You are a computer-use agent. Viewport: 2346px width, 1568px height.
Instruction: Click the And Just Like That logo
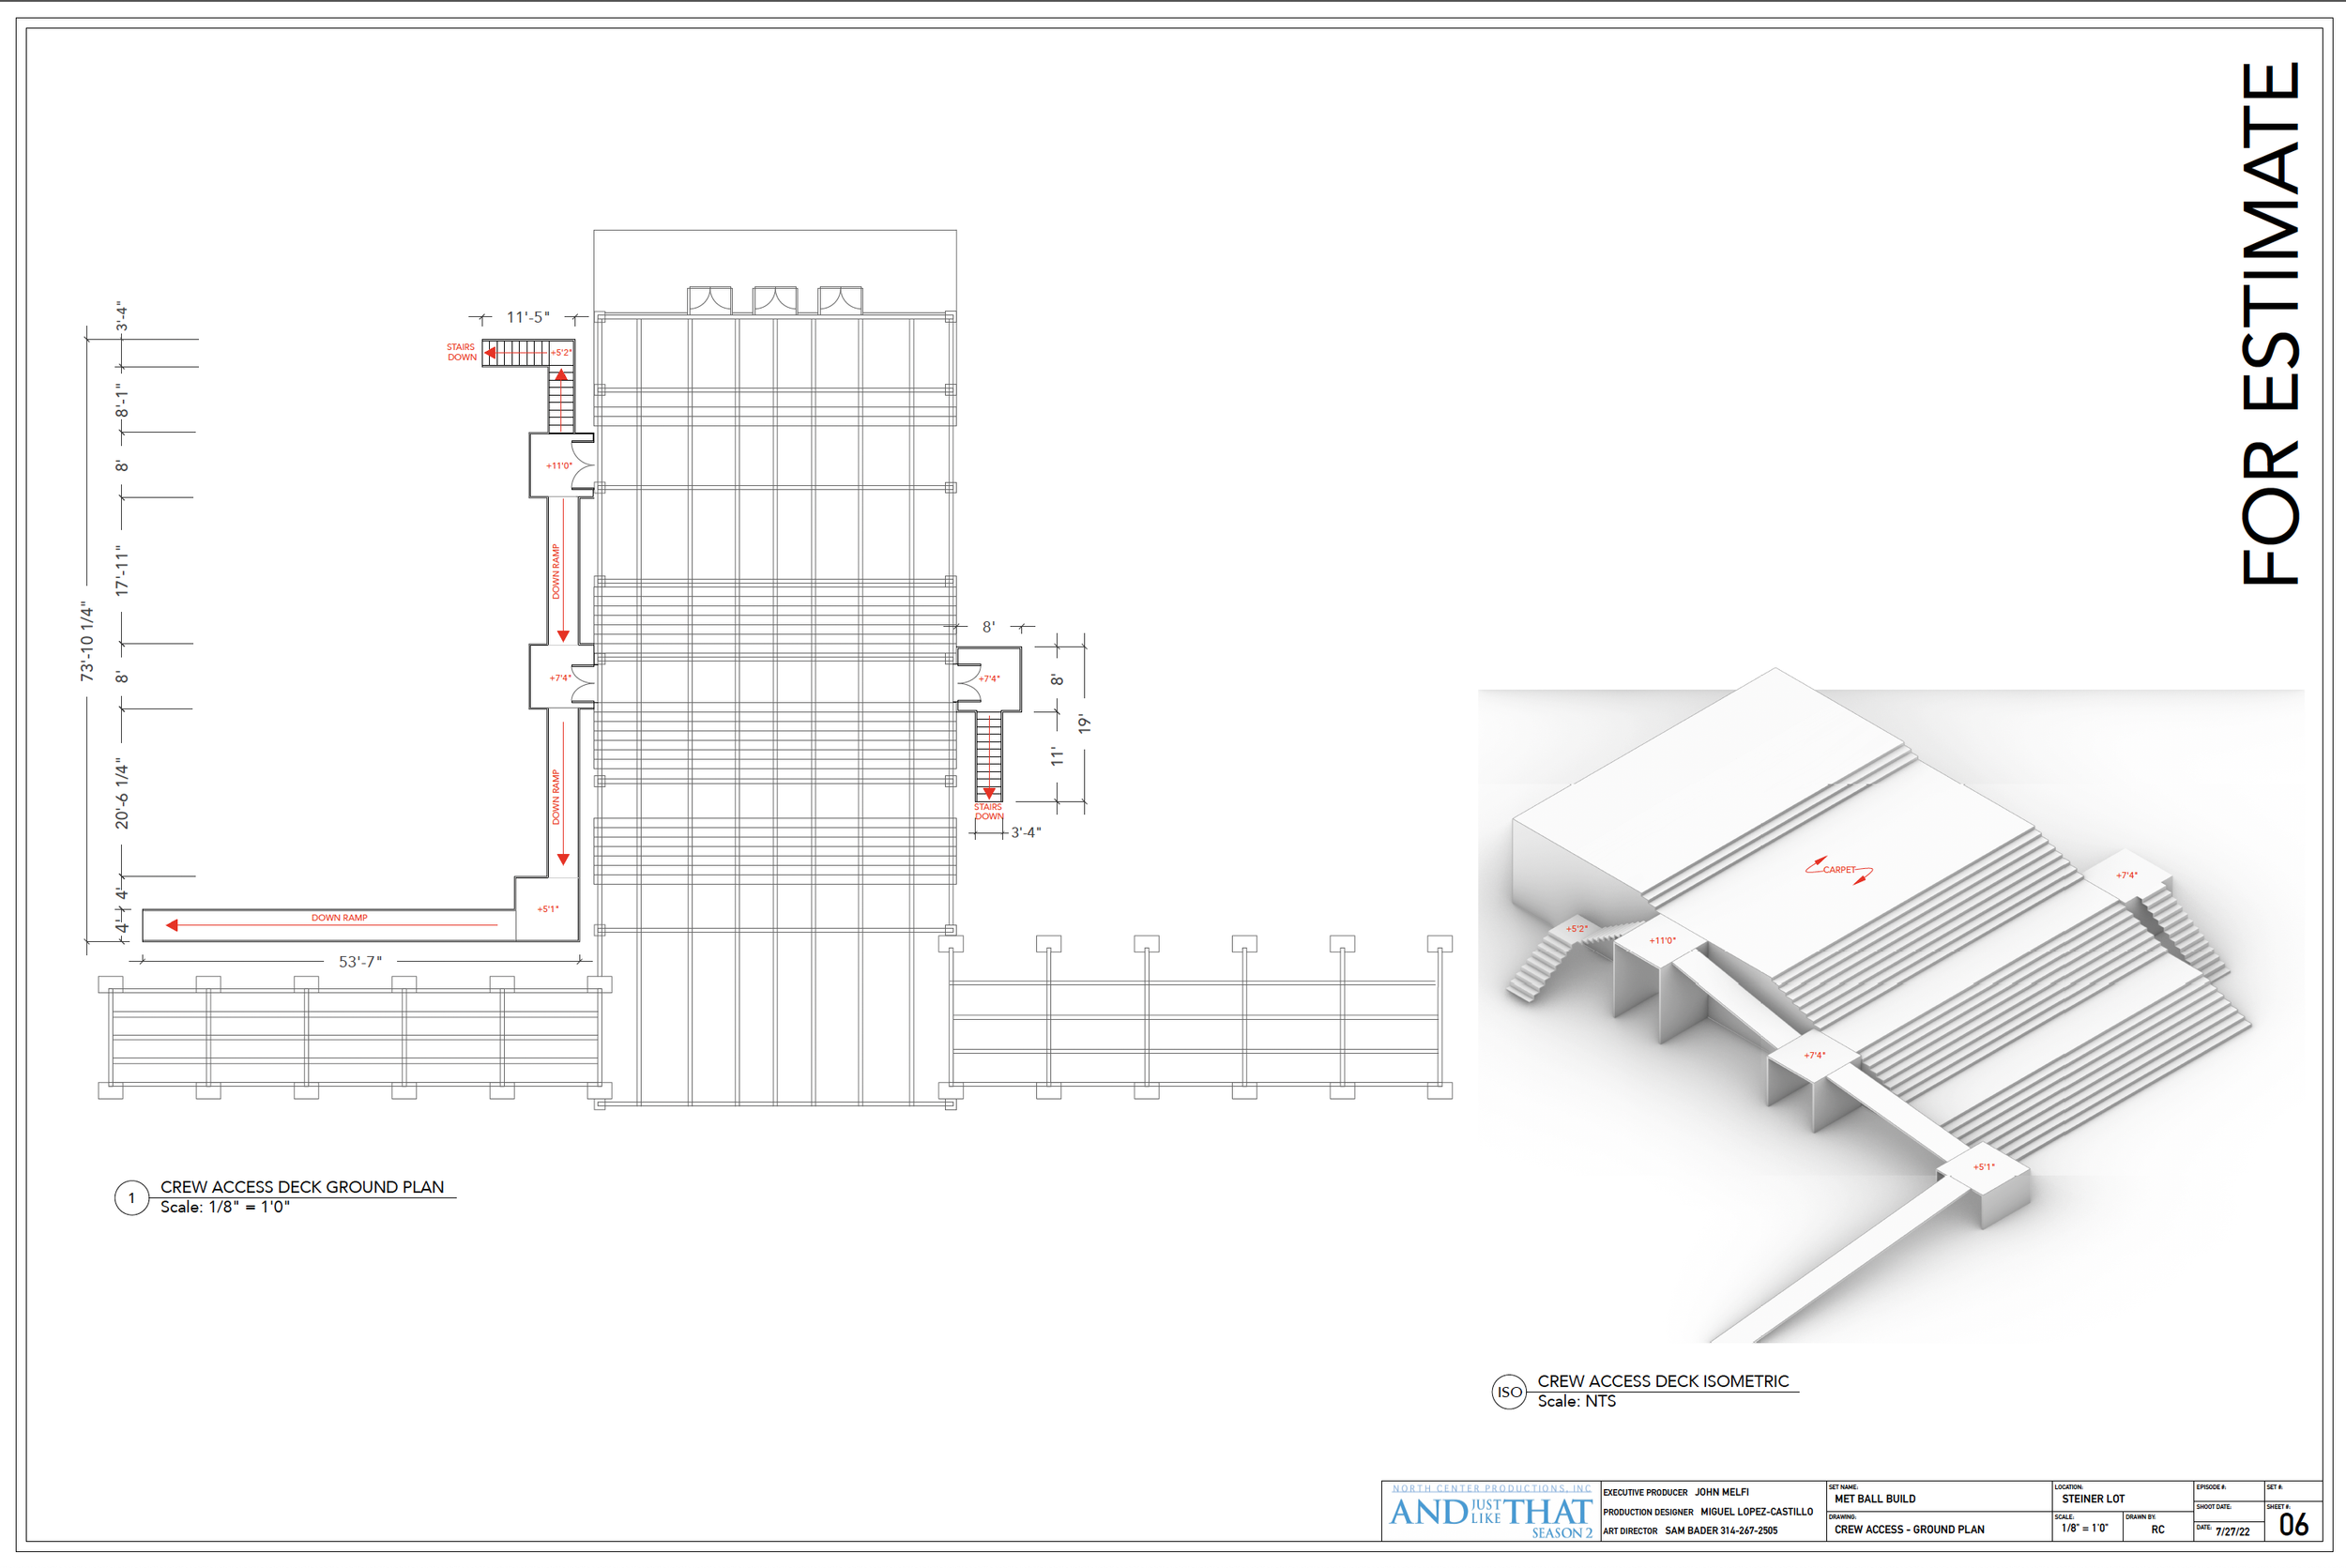[x=1490, y=1514]
